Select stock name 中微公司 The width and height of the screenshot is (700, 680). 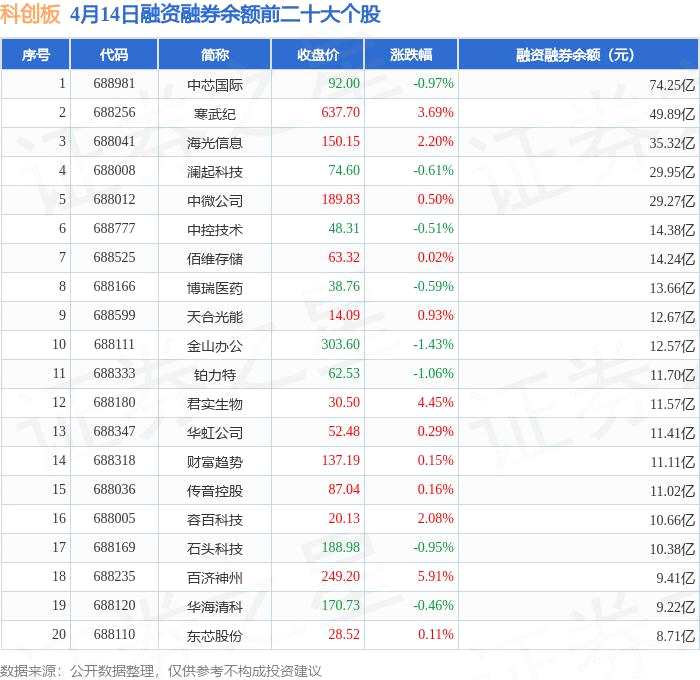coord(215,201)
